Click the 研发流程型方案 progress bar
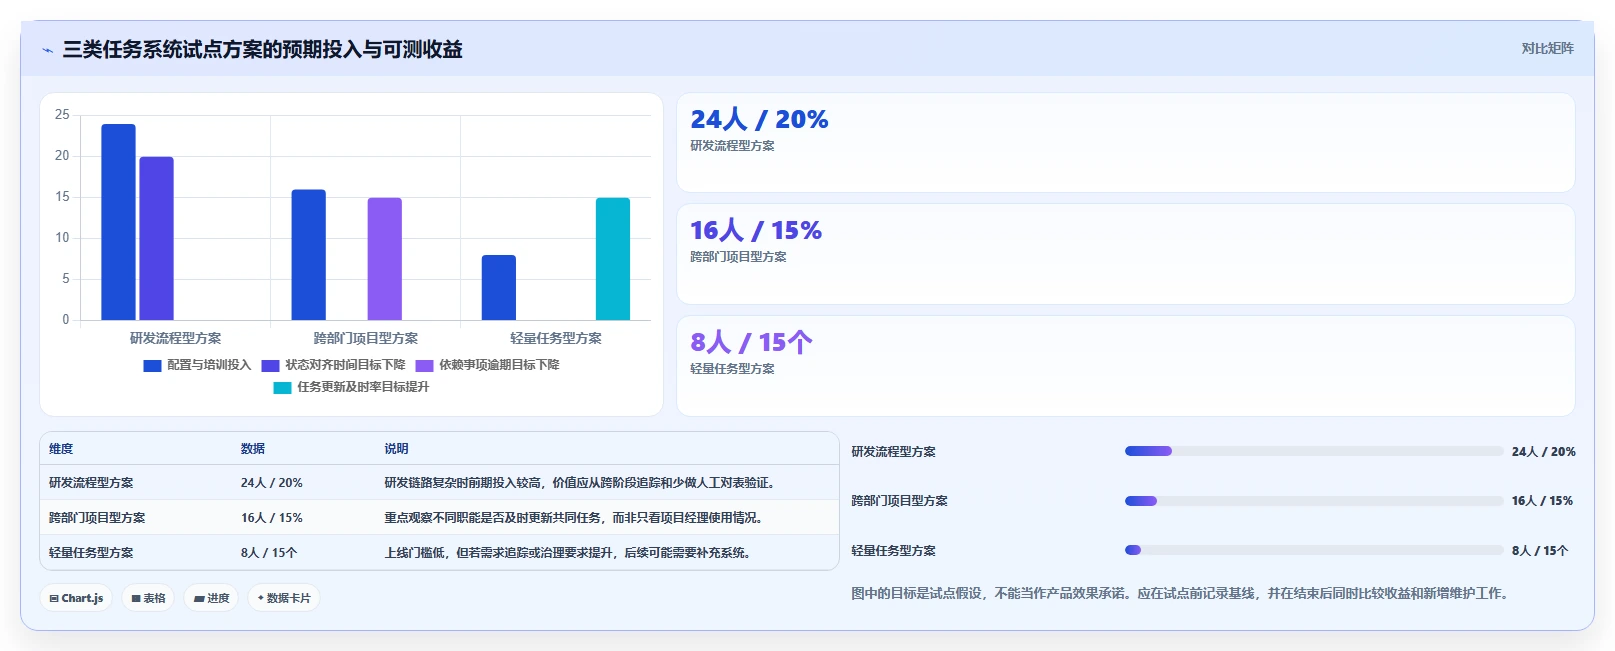Image resolution: width=1615 pixels, height=651 pixels. (x=1314, y=451)
